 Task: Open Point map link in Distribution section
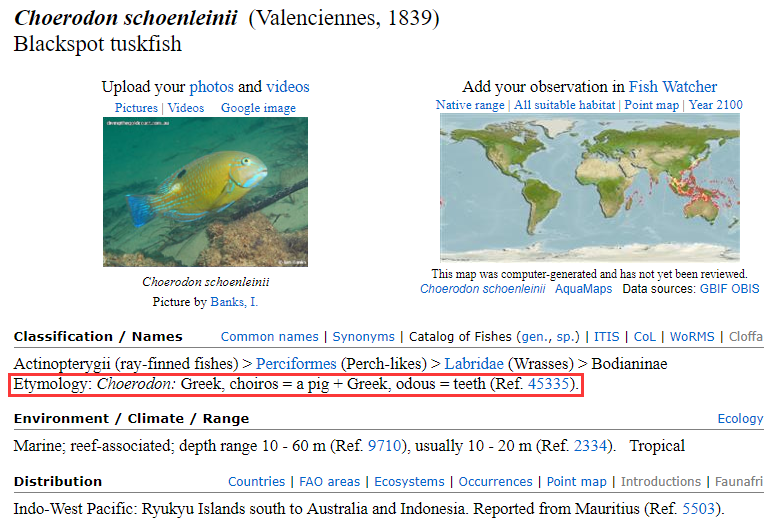point(576,482)
